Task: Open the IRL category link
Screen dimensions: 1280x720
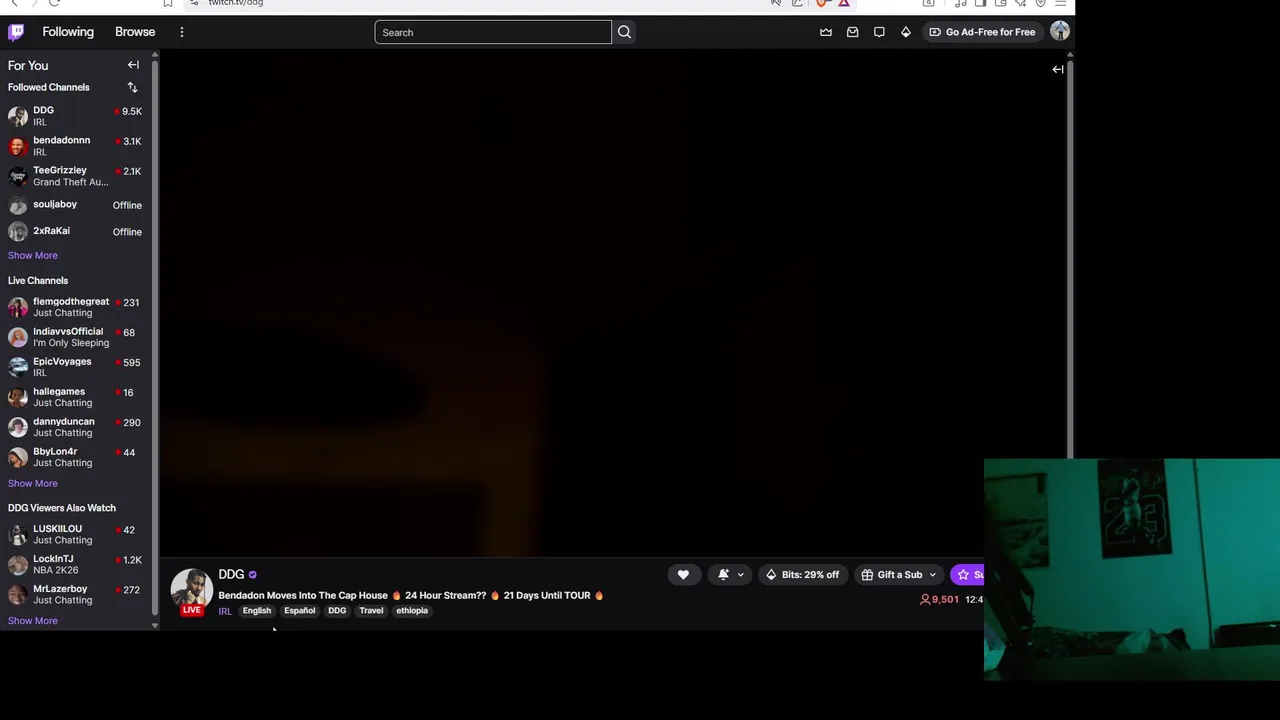Action: pyautogui.click(x=225, y=611)
